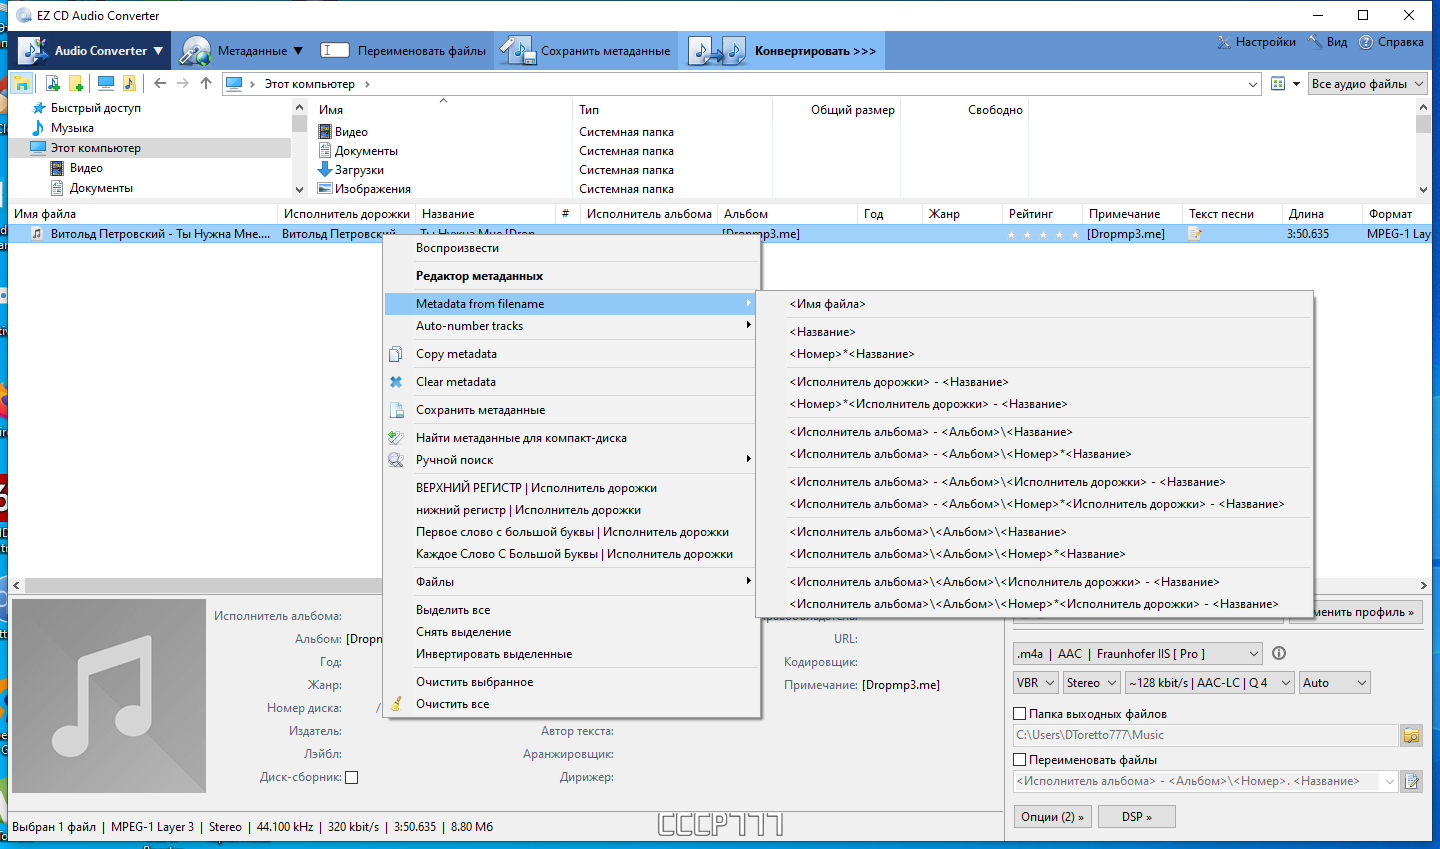Apply ВЕРХНИЙ РЕГИСТР to track artist

tap(572, 488)
